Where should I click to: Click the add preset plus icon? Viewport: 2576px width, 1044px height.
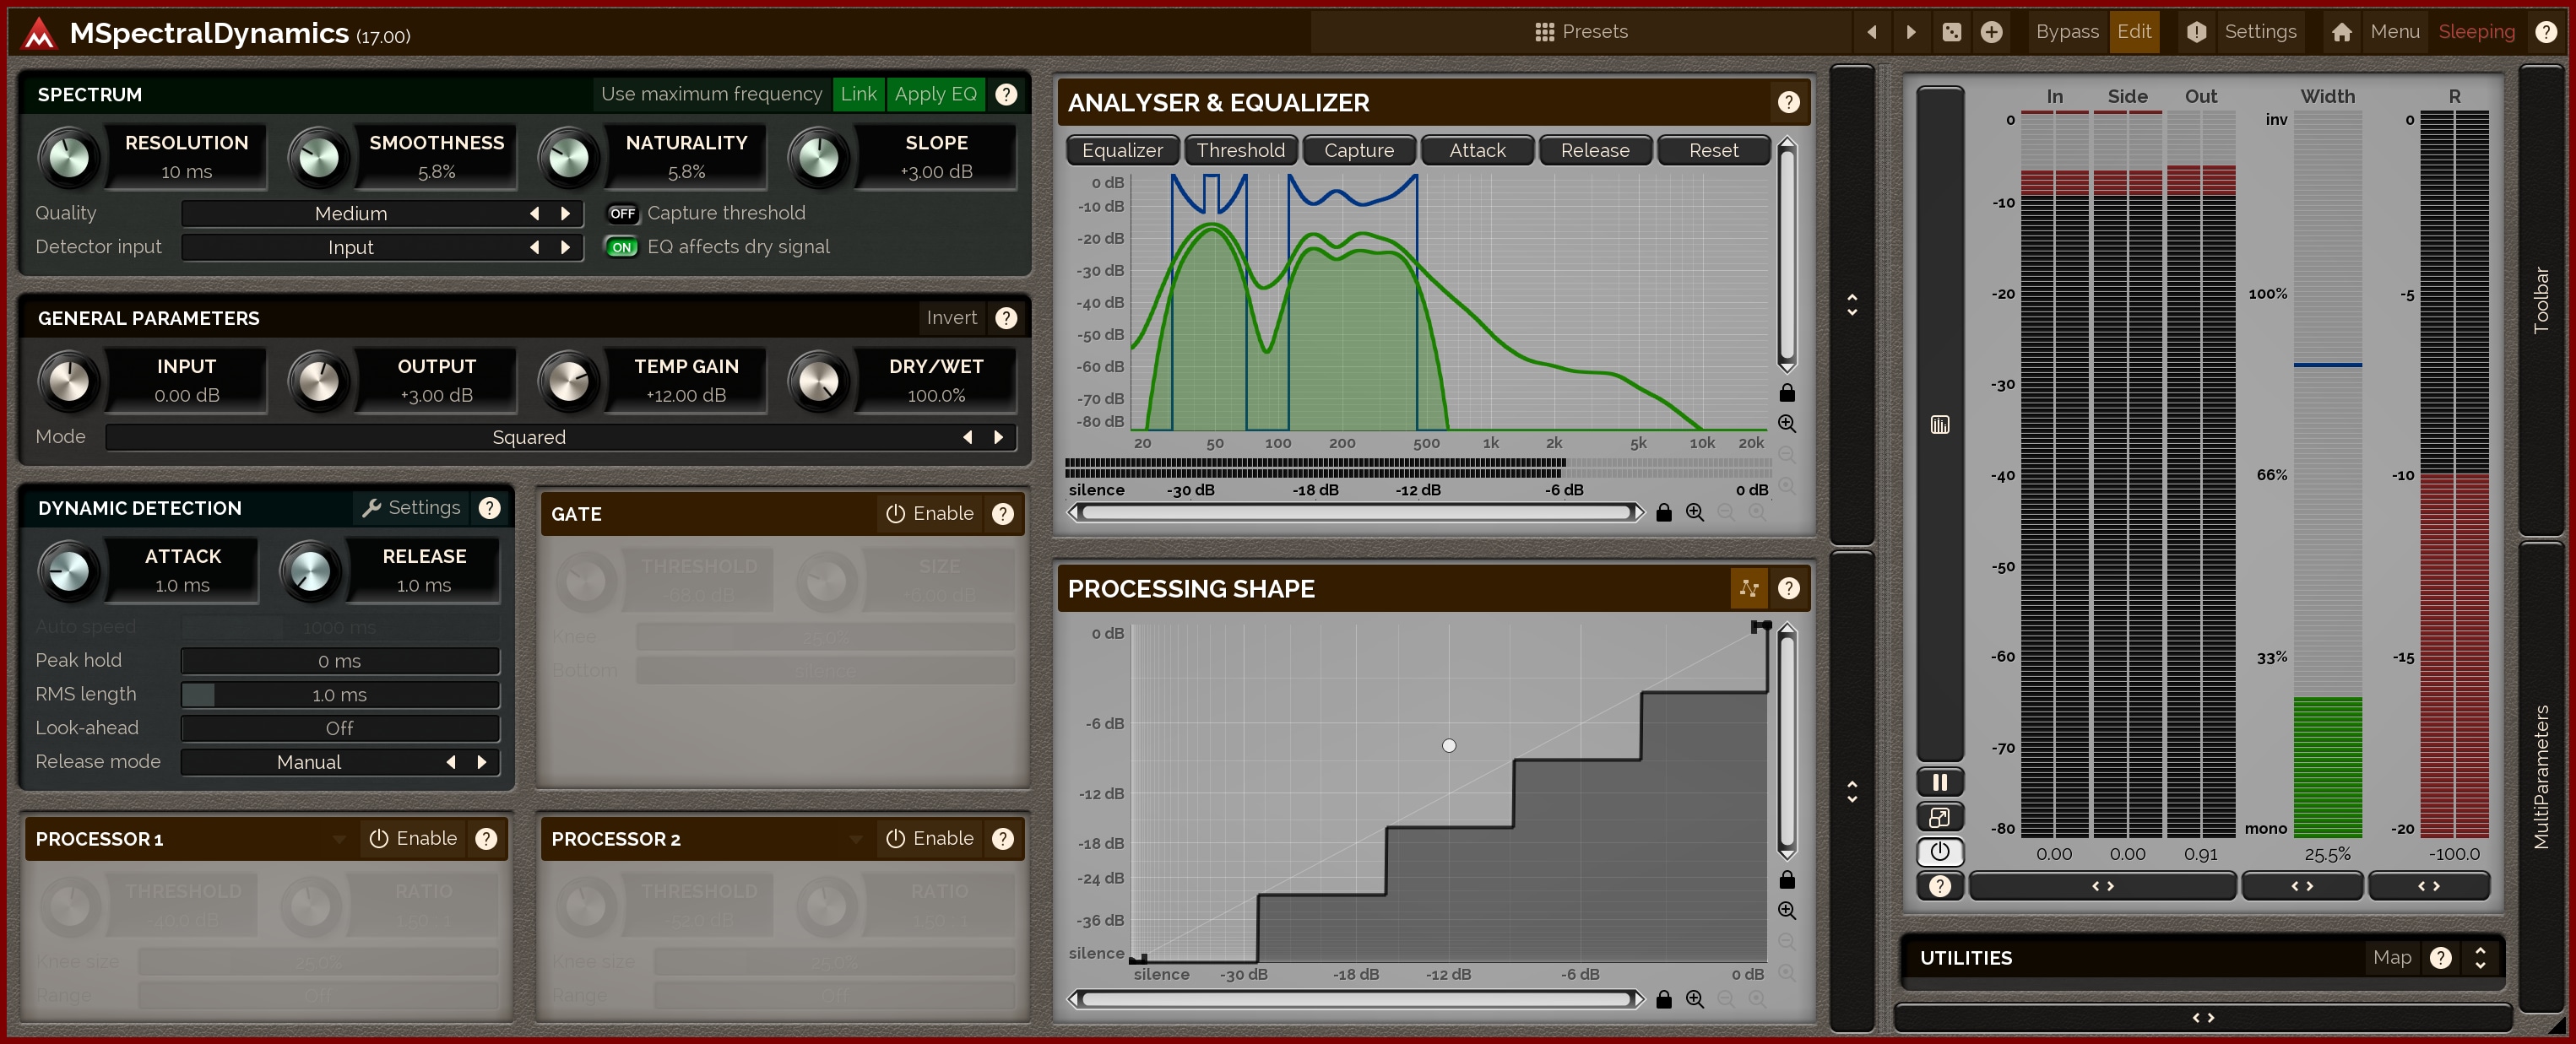coord(1991,32)
